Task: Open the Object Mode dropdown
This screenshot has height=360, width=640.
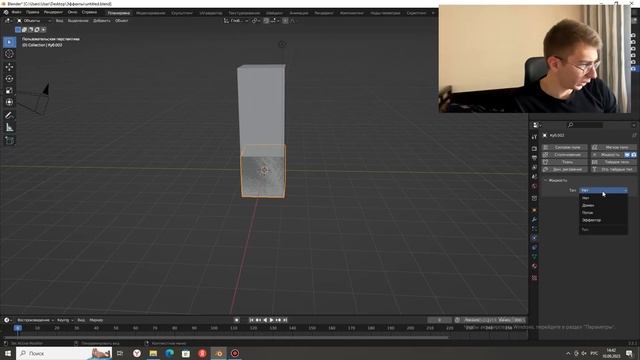Action: (x=34, y=21)
